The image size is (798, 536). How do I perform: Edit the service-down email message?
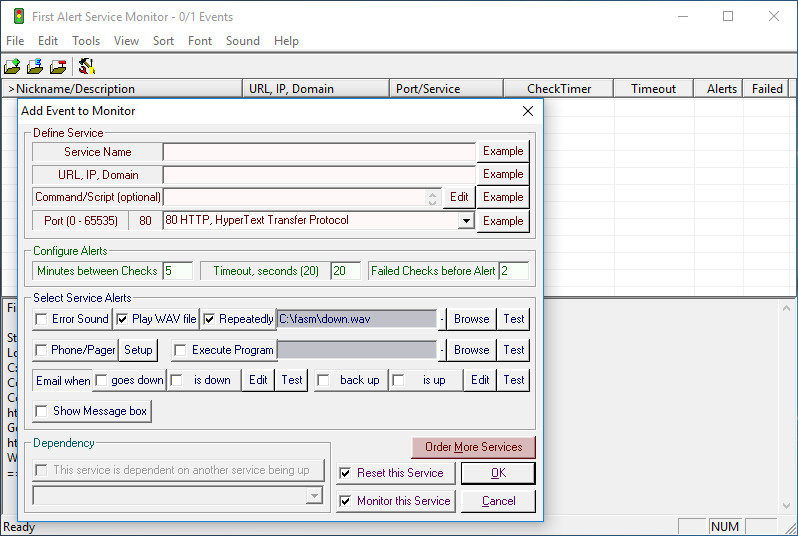click(x=258, y=380)
